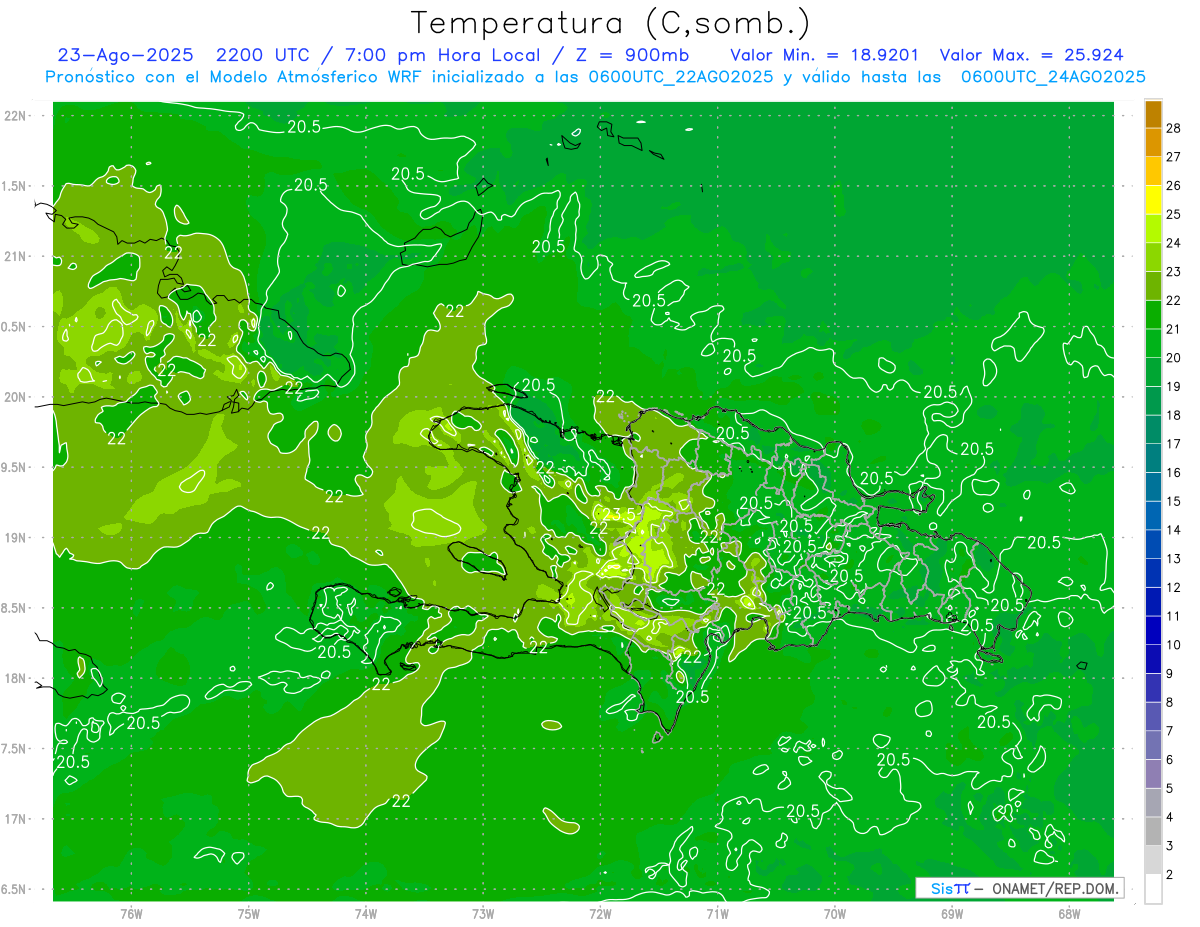Click the 74W longitude axis label
The height and width of the screenshot is (927, 1200).
click(x=366, y=915)
